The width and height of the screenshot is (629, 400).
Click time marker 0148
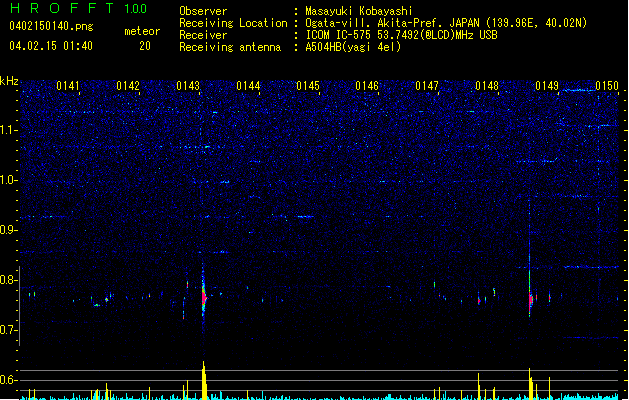[x=487, y=86]
